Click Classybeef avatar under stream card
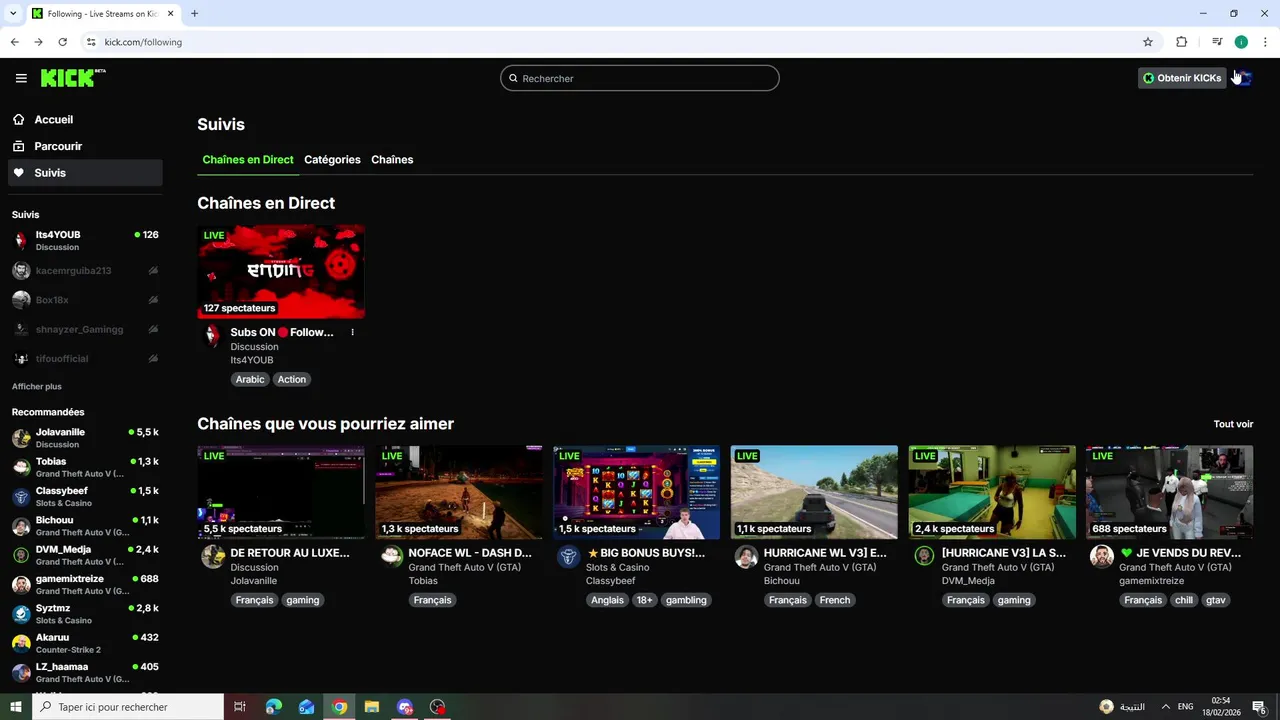This screenshot has width=1280, height=720. coord(568,557)
